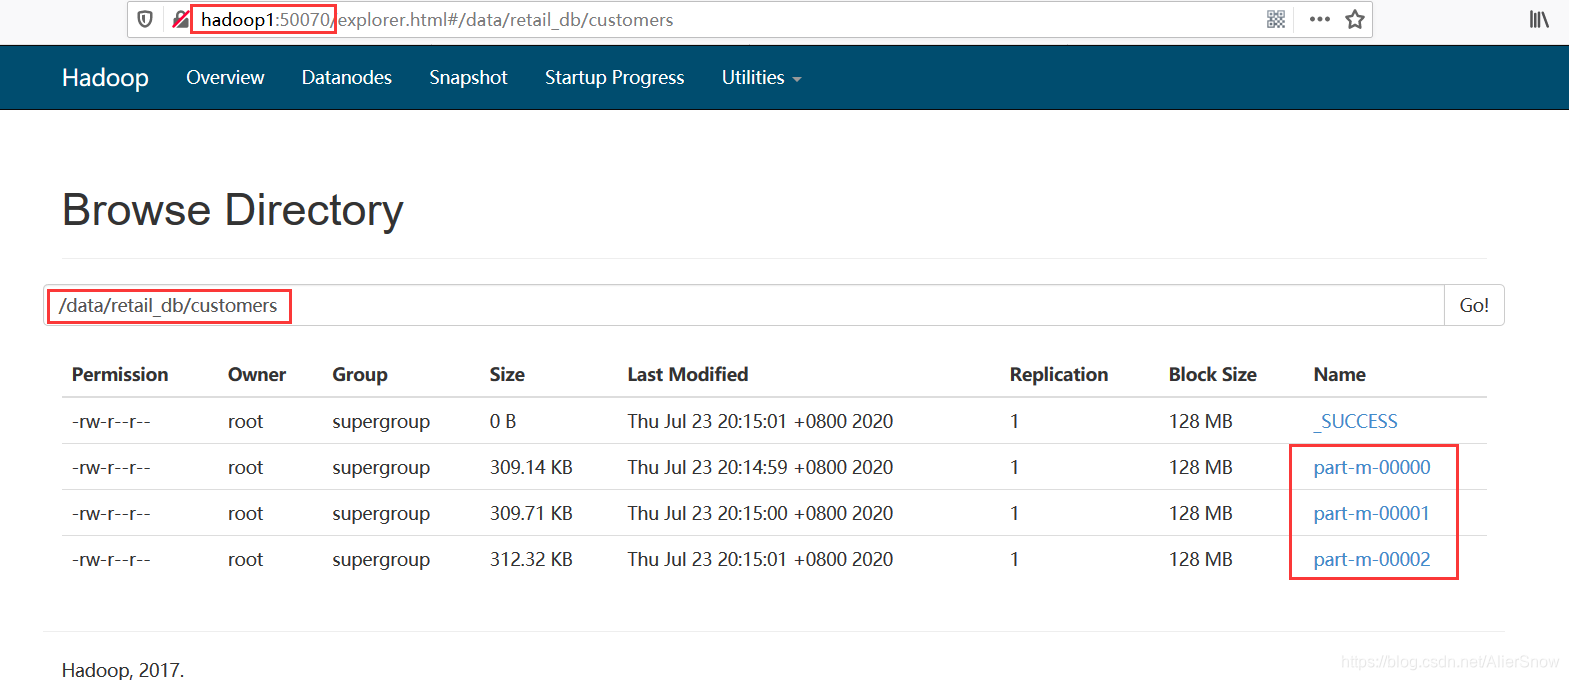Viewport: 1569px width, 680px height.
Task: Click the Permission column header
Action: point(120,374)
